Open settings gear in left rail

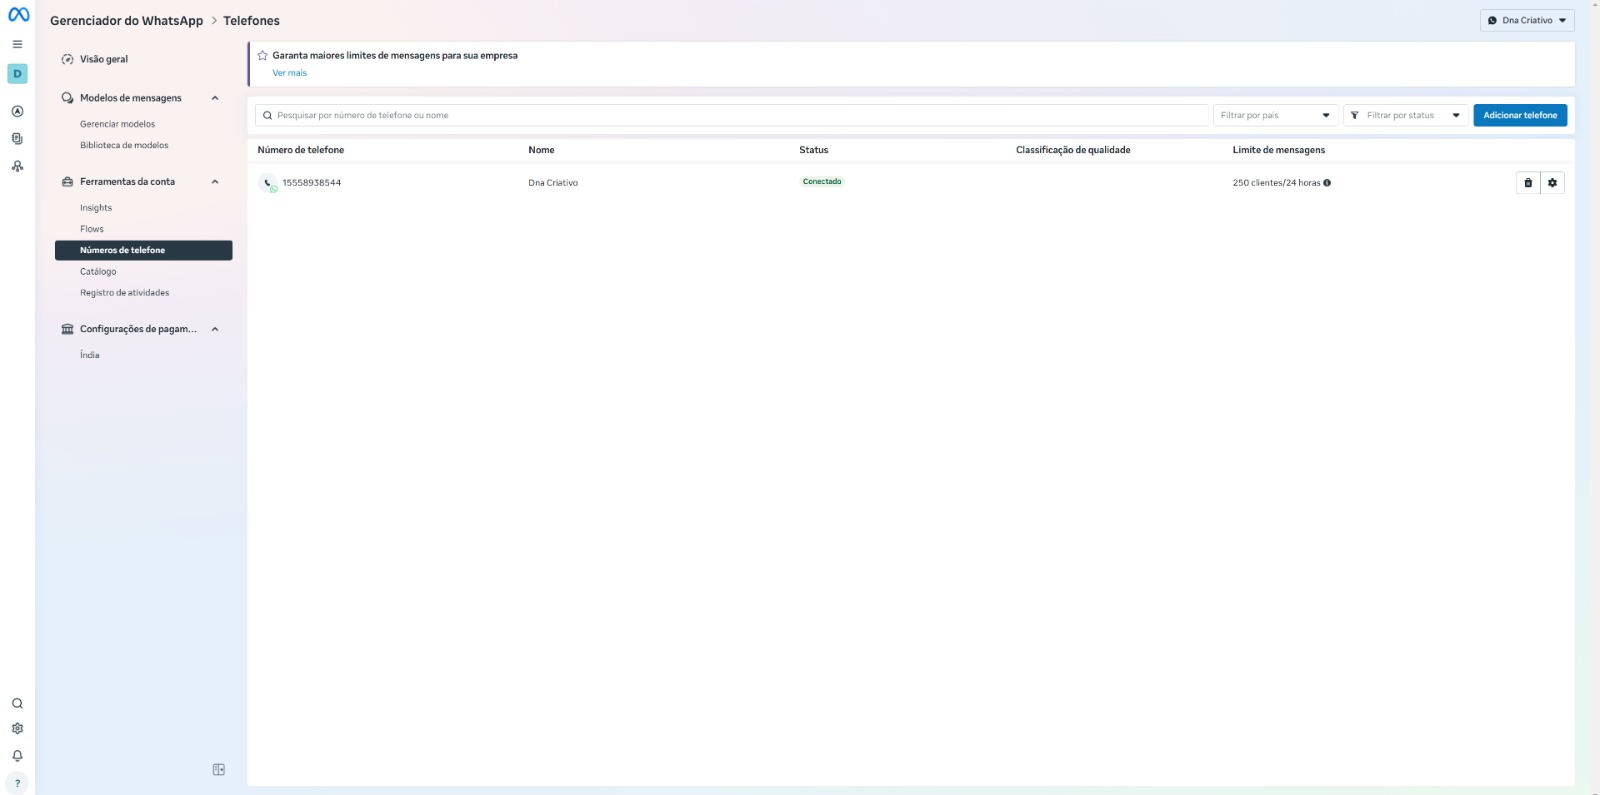tap(17, 729)
